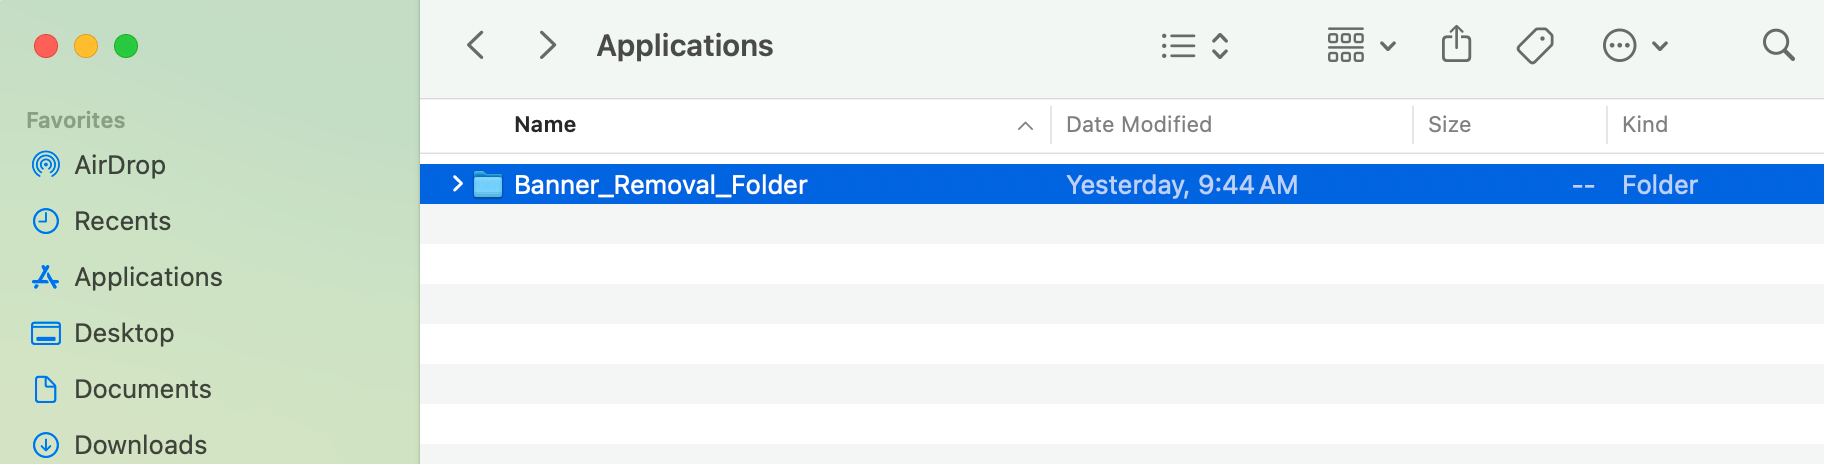Go forward with the right chevron
The image size is (1824, 464).
pyautogui.click(x=546, y=45)
